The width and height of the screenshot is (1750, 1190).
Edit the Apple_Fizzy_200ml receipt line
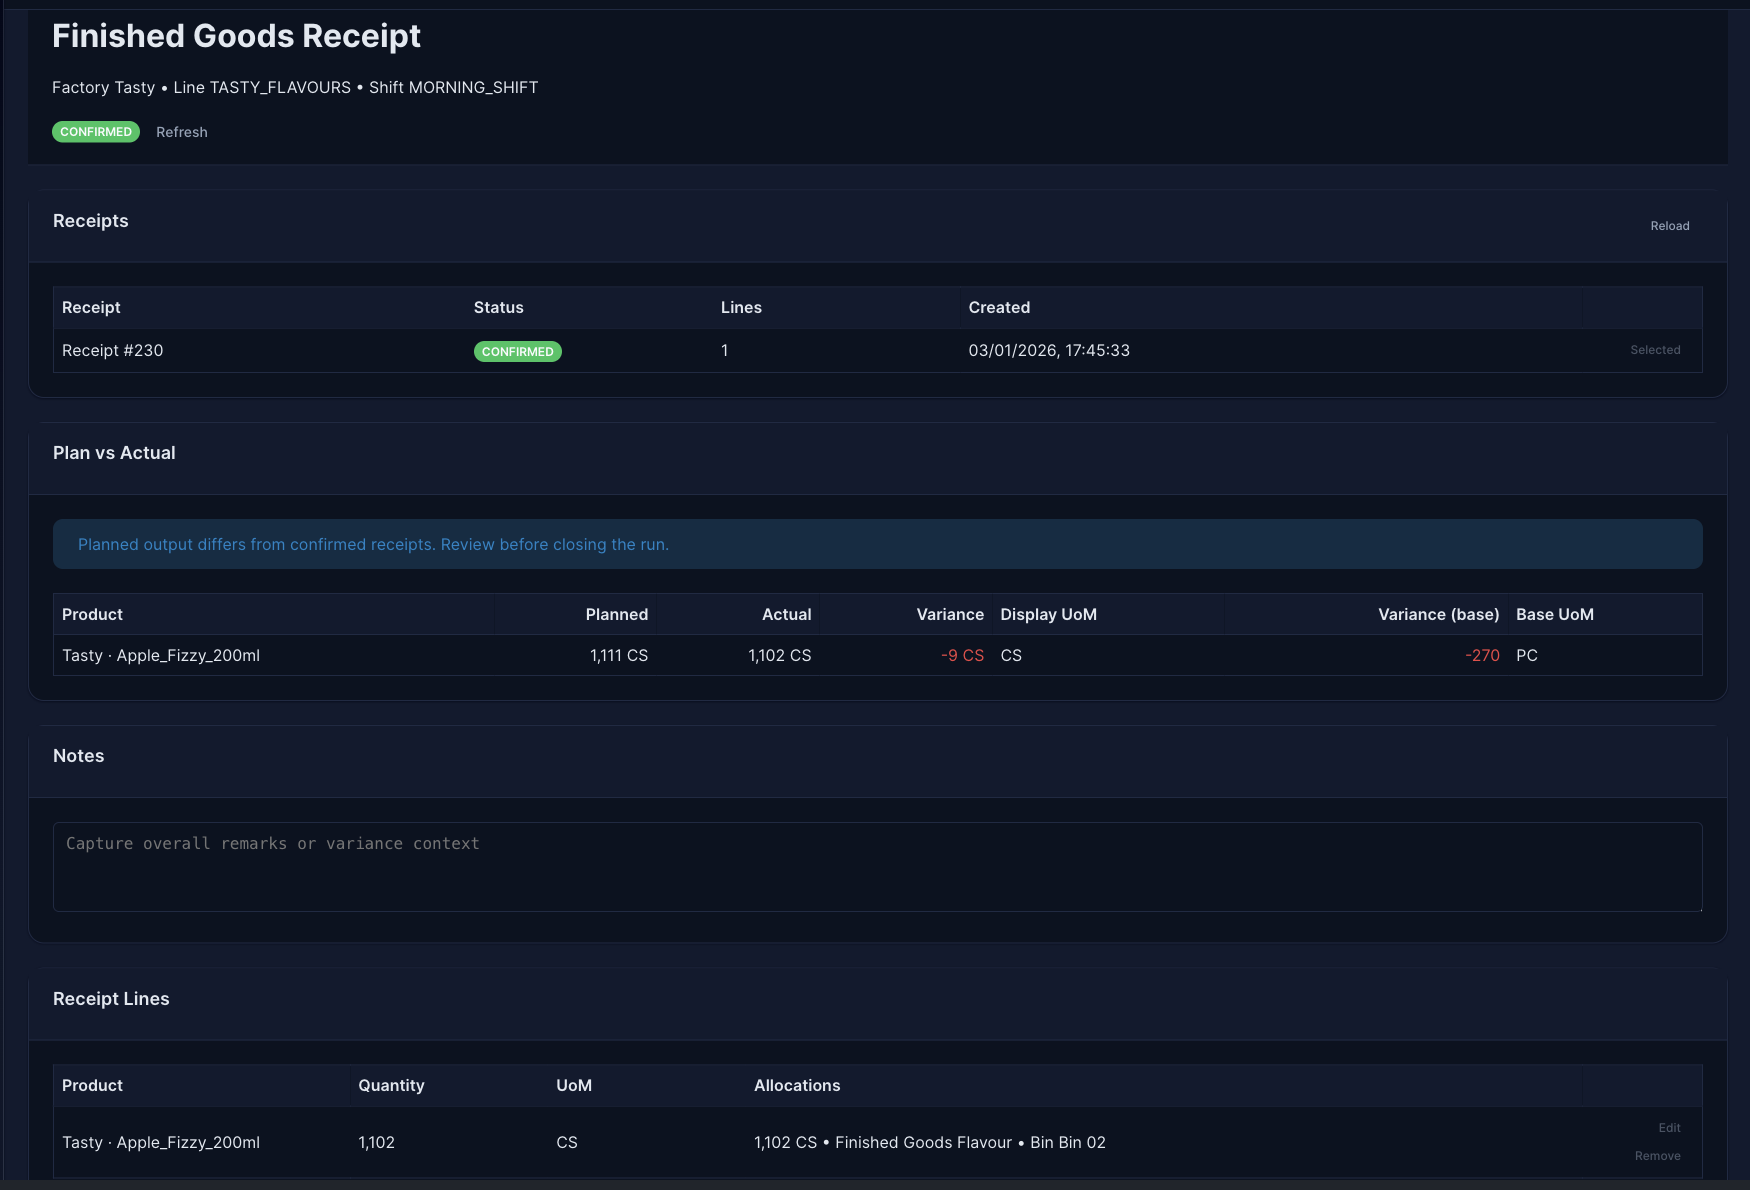1669,1128
